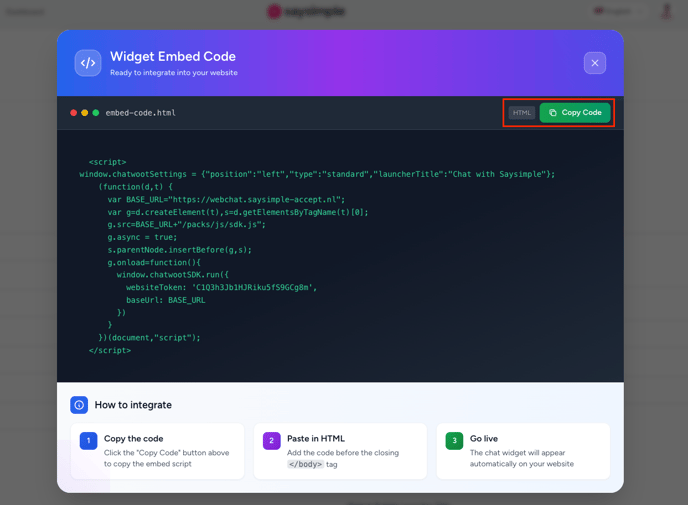Select the Copy the code card title

point(133,439)
